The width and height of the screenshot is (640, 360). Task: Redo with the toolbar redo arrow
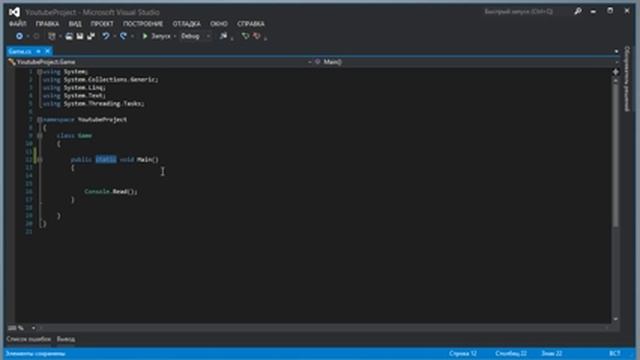(123, 36)
